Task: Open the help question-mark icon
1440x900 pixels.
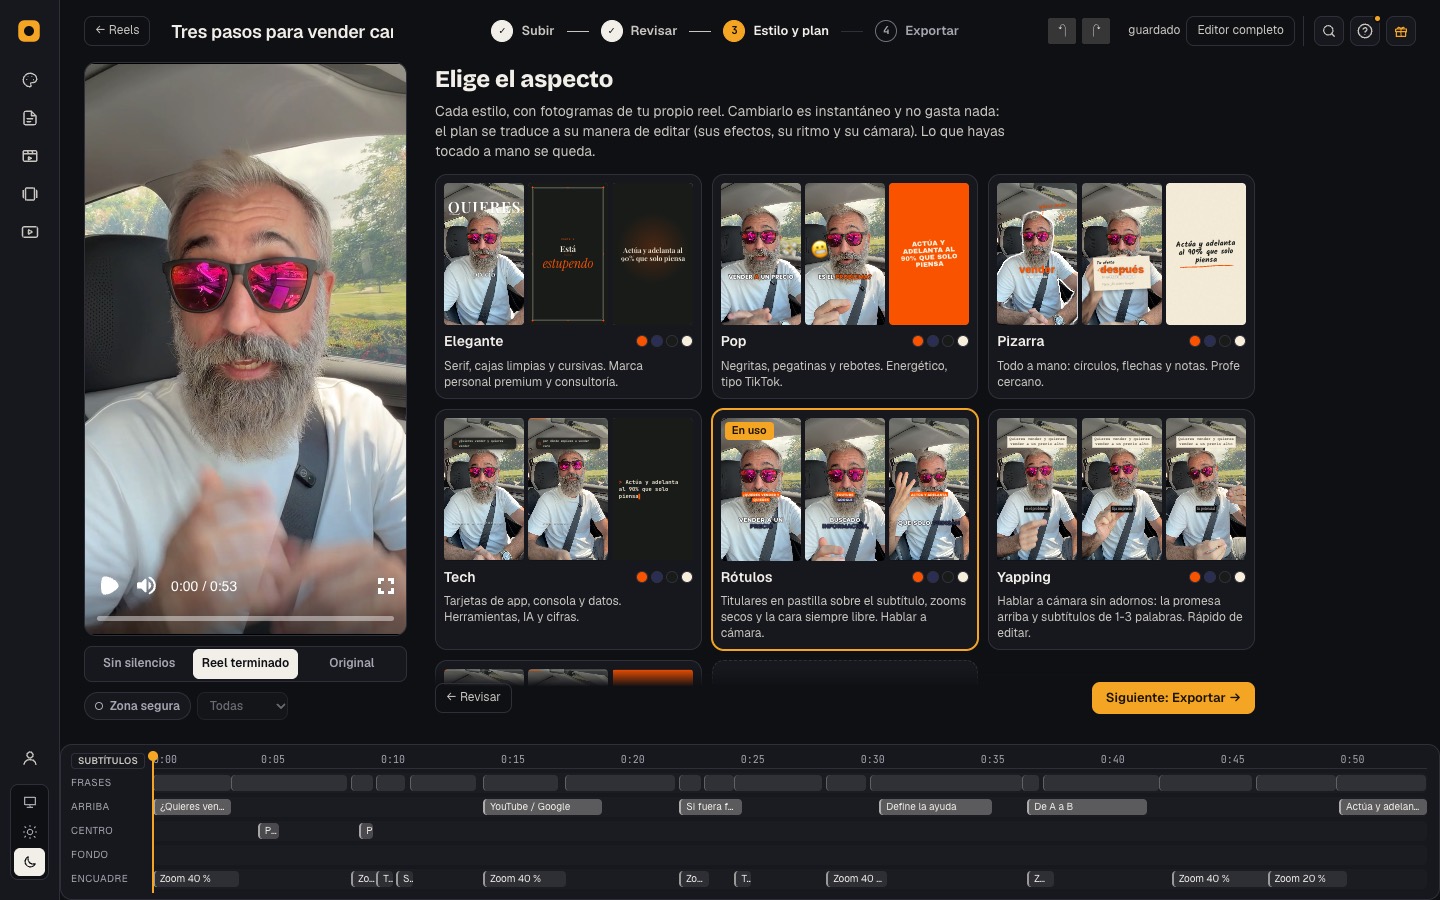Action: pos(1365,31)
